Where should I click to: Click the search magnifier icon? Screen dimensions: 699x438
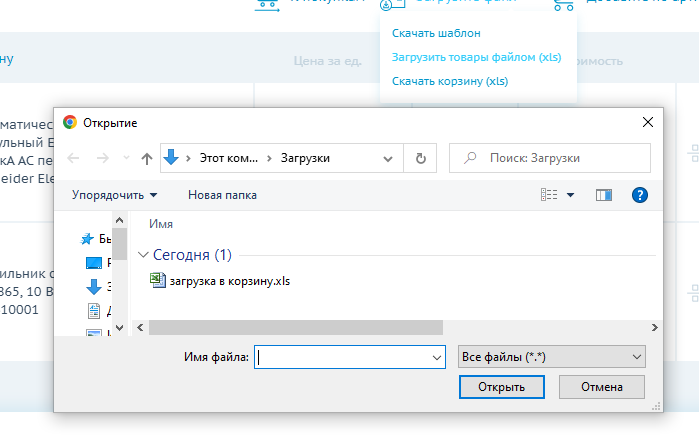click(x=470, y=158)
